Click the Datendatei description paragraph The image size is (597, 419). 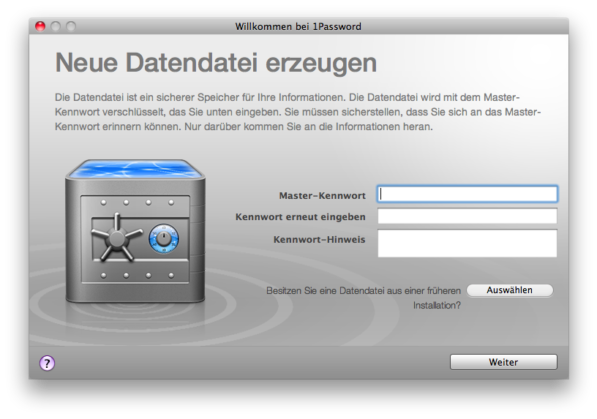(x=298, y=112)
